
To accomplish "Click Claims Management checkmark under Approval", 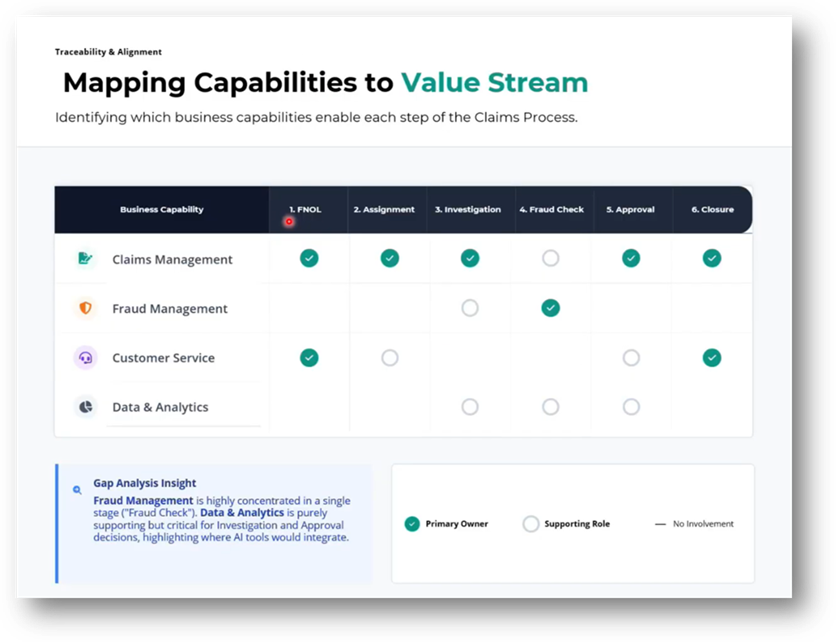I will click(x=631, y=258).
